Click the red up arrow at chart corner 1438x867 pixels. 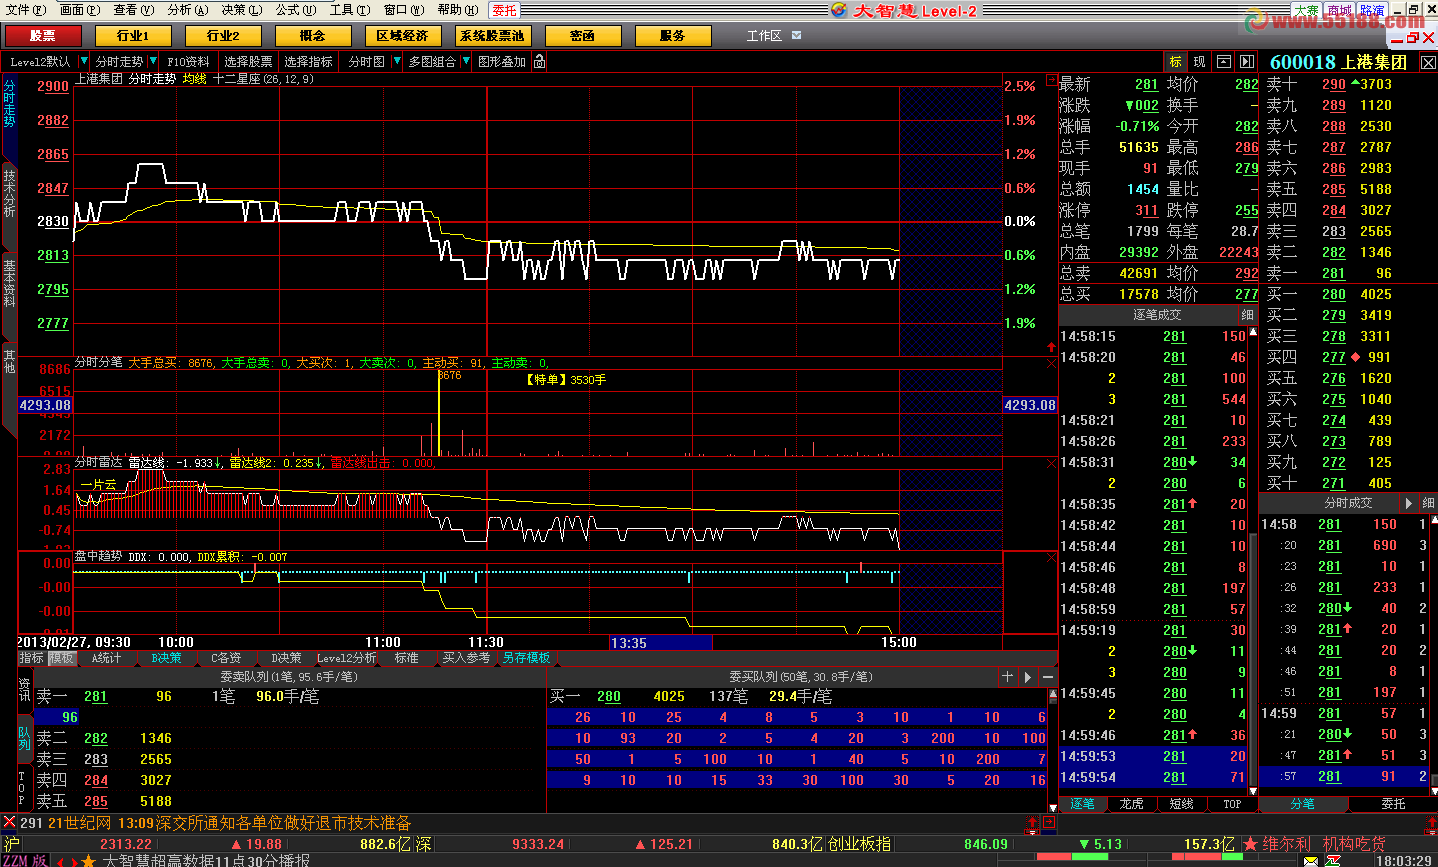[1051, 347]
